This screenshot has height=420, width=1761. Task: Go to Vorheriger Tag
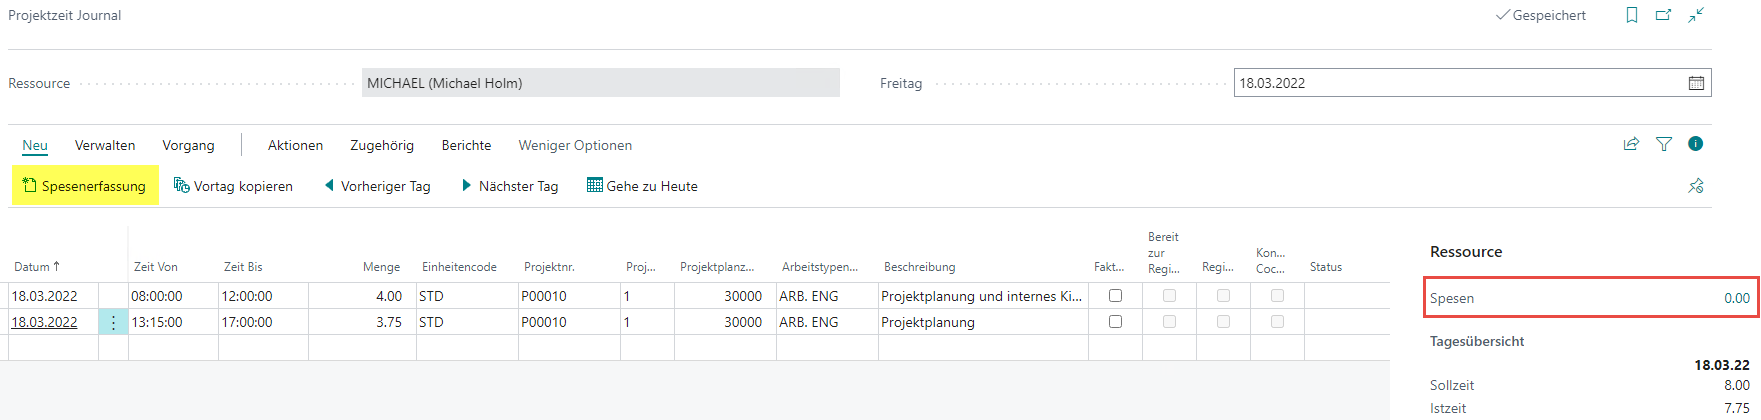377,186
